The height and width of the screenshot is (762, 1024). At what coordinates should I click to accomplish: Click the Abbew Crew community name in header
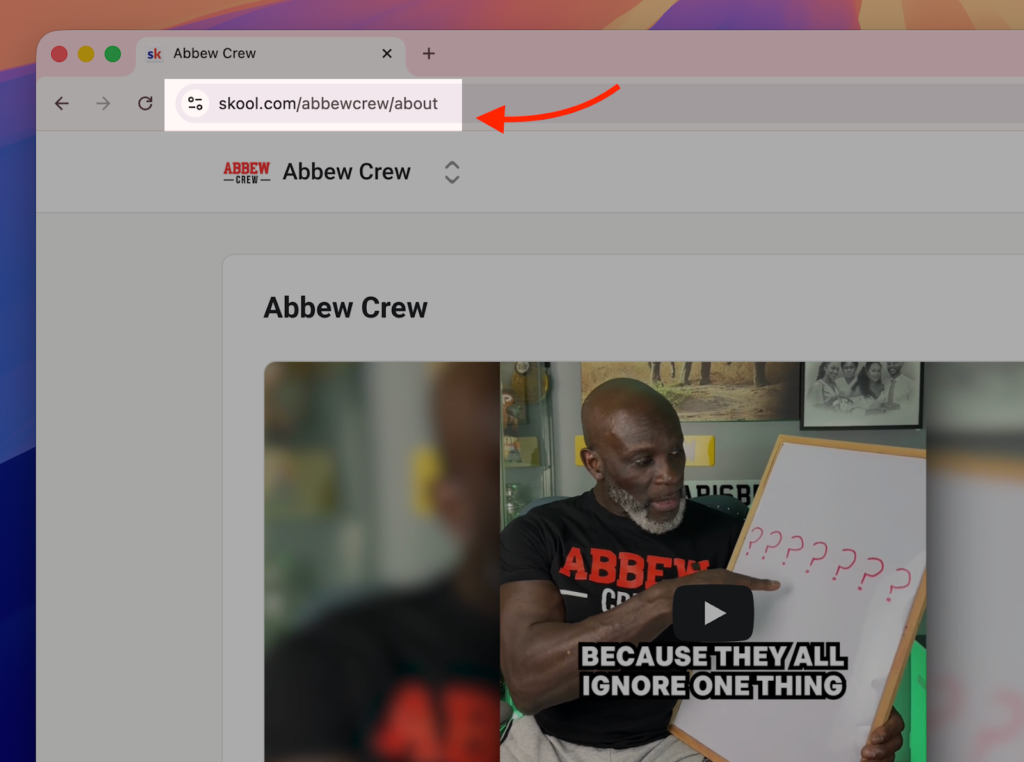tap(346, 171)
